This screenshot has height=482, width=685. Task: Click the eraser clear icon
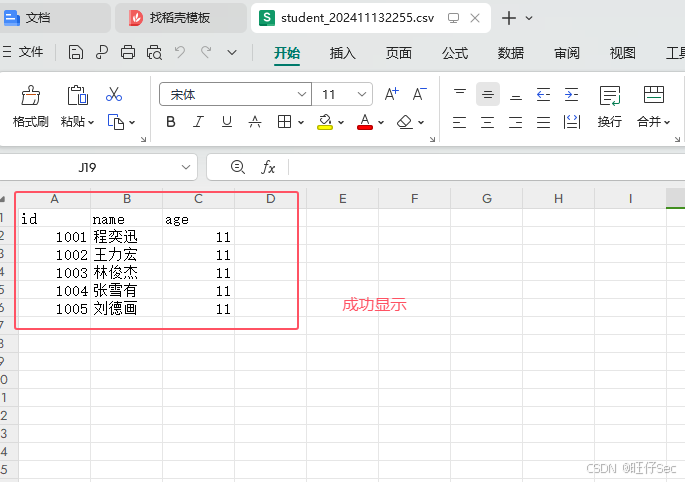click(405, 122)
